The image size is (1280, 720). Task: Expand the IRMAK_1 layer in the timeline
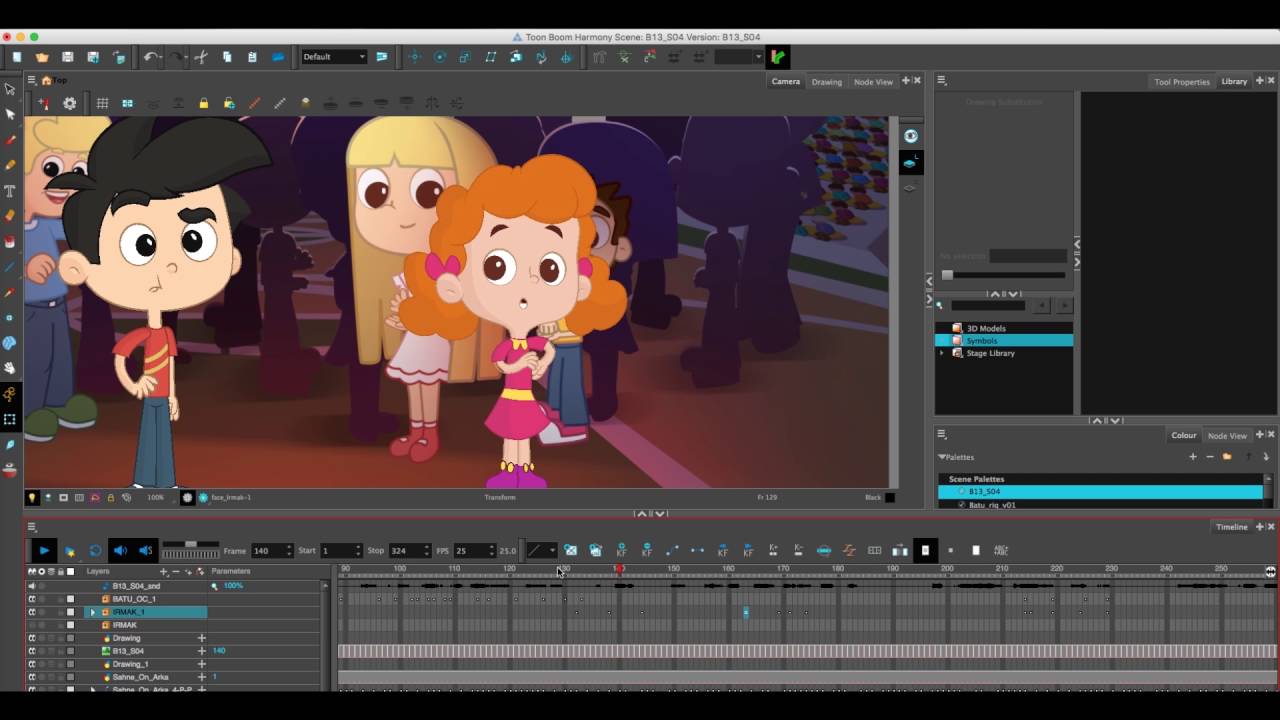coord(93,612)
